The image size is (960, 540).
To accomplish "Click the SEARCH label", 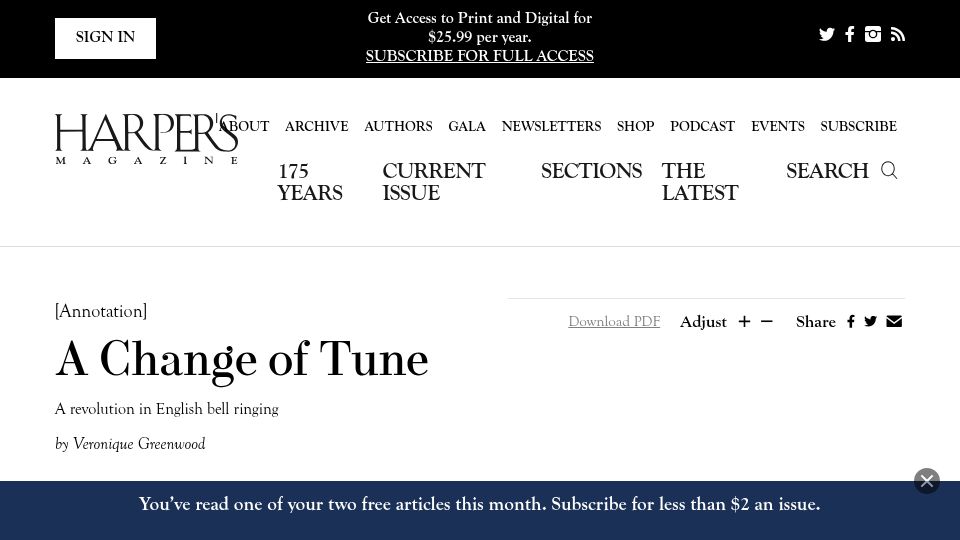I will tap(827, 171).
